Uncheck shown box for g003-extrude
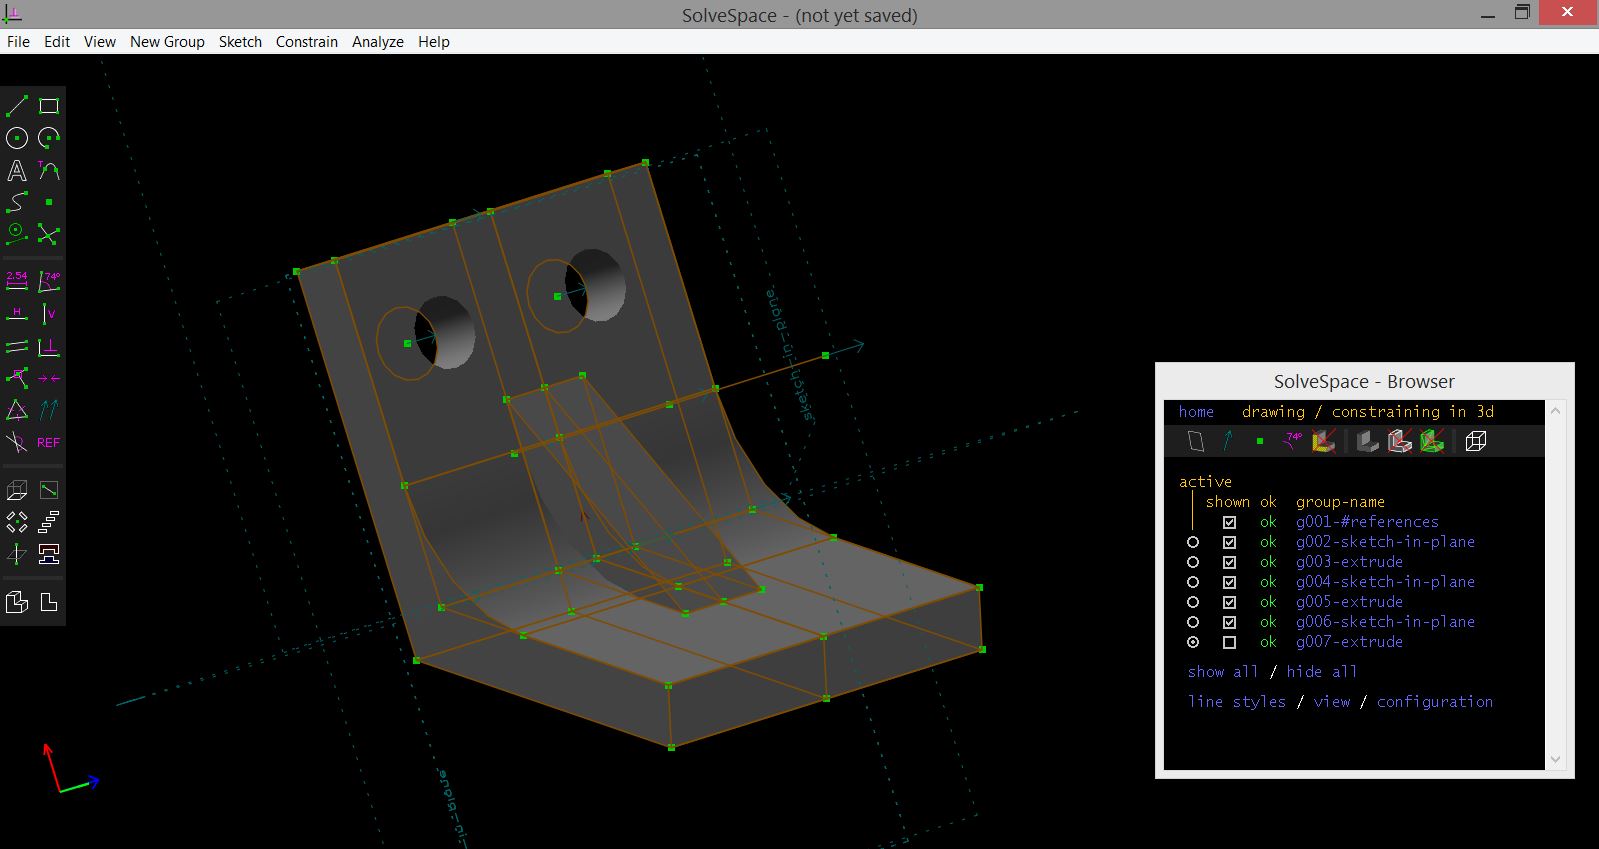This screenshot has height=849, width=1599. [1229, 562]
